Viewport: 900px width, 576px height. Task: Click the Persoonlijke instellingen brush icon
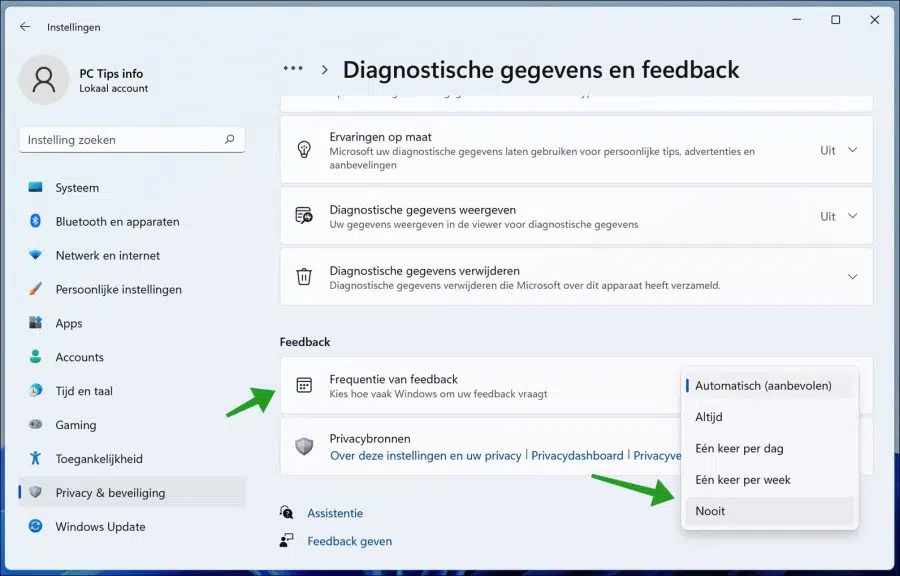tap(36, 289)
